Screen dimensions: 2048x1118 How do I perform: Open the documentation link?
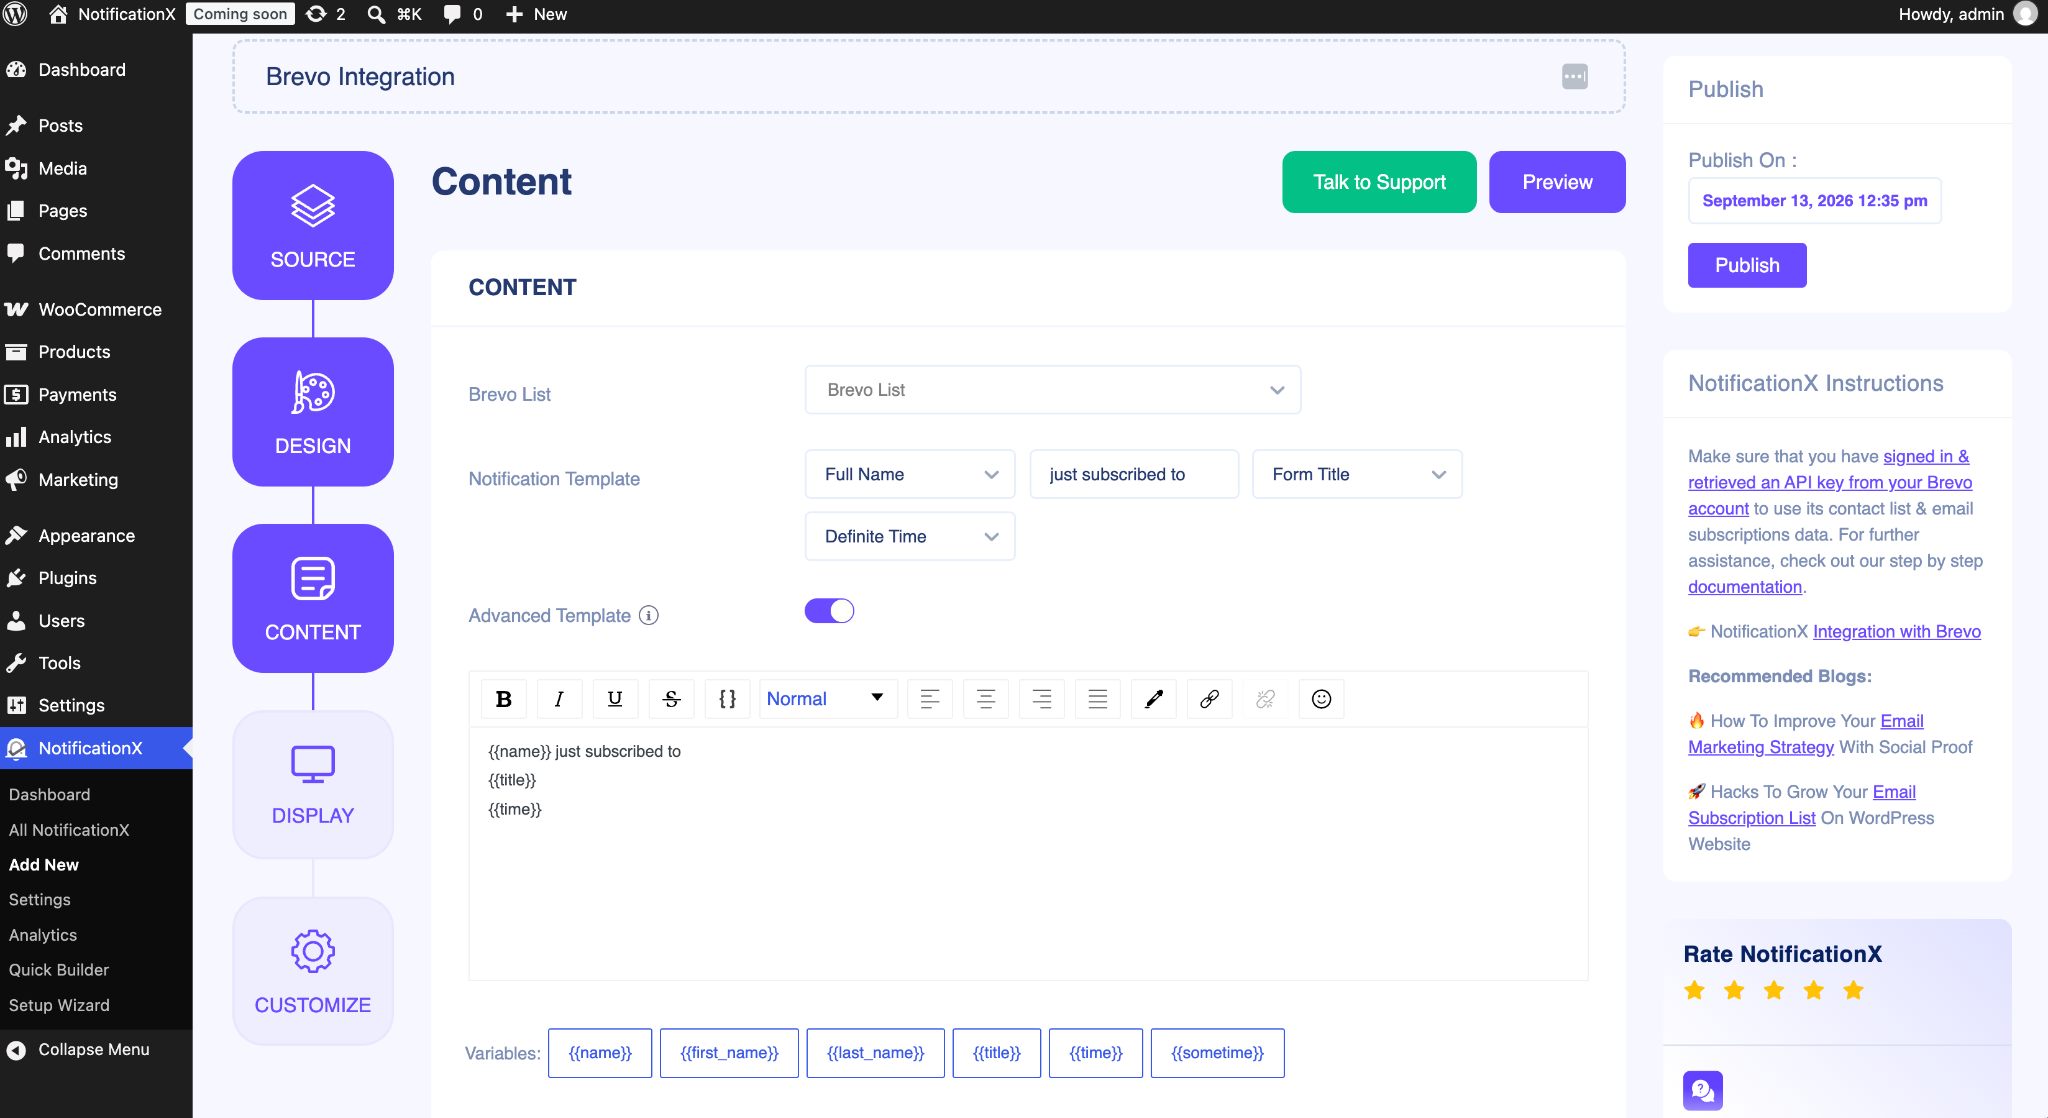(1745, 587)
